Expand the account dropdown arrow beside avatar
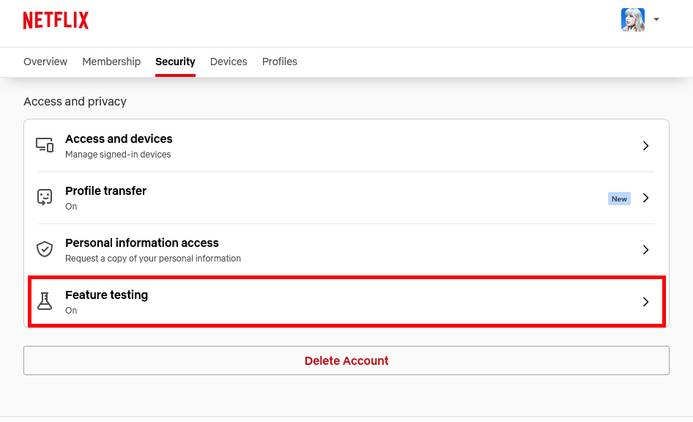Screen dimensions: 693x422 [x=656, y=19]
